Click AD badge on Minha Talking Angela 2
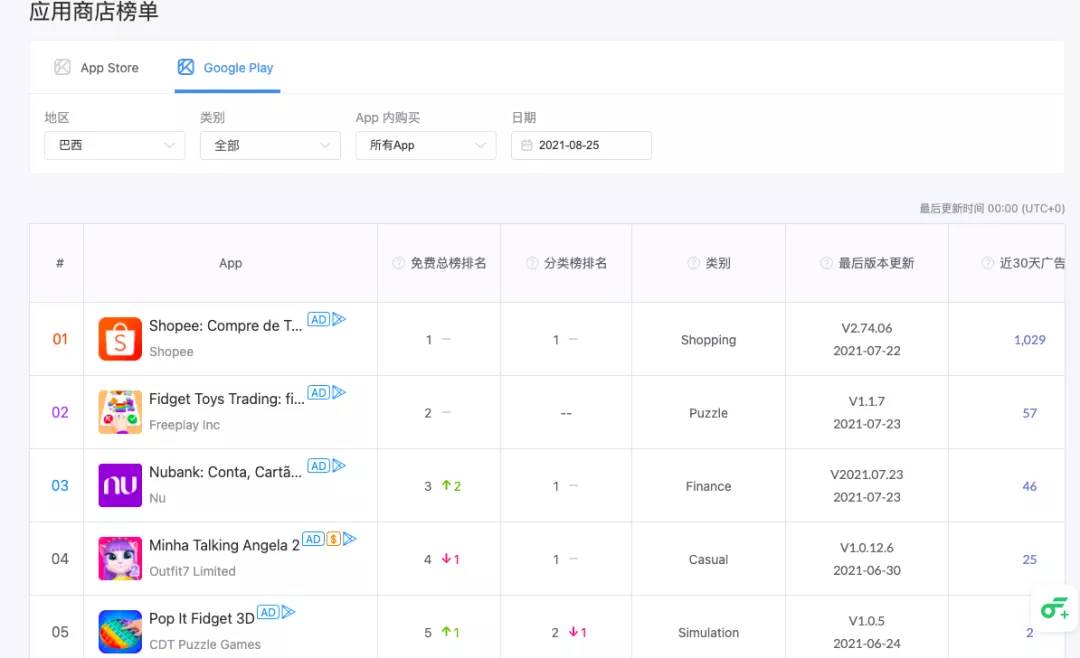The image size is (1080, 658). (313, 539)
